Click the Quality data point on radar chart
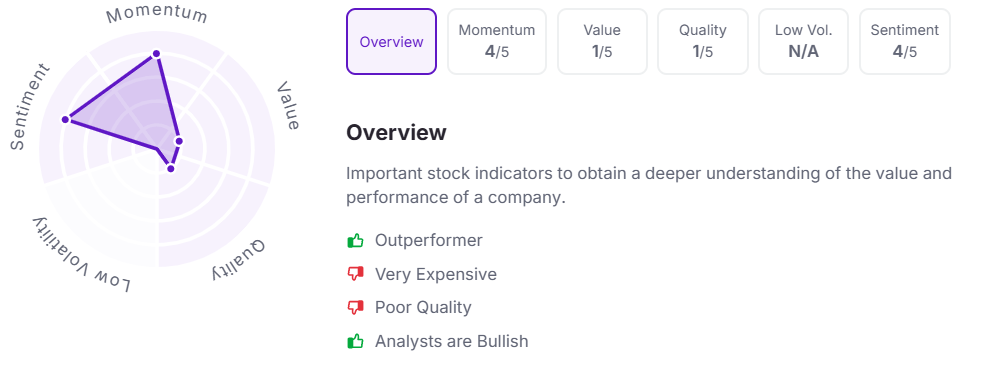Image resolution: width=982 pixels, height=373 pixels. coord(170,168)
